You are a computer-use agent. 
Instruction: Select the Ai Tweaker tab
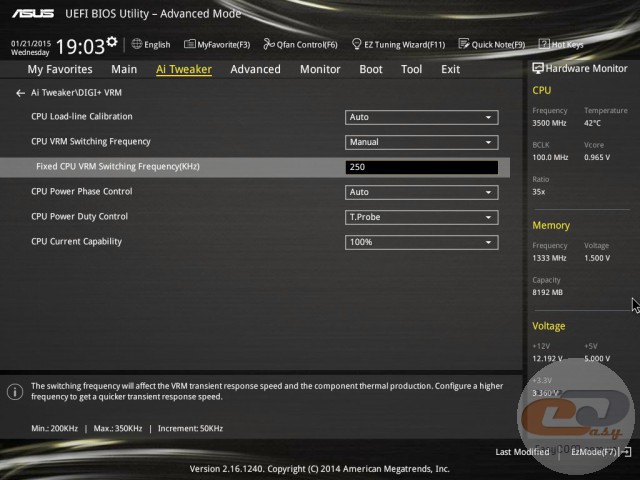[x=184, y=69]
